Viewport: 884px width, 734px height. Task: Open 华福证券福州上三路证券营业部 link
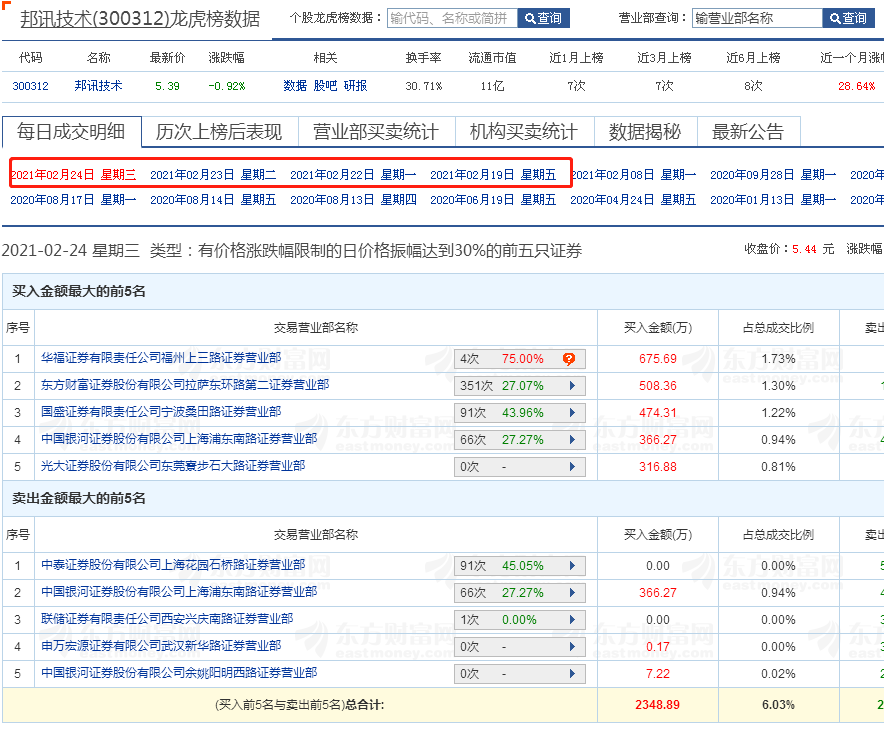point(161,357)
